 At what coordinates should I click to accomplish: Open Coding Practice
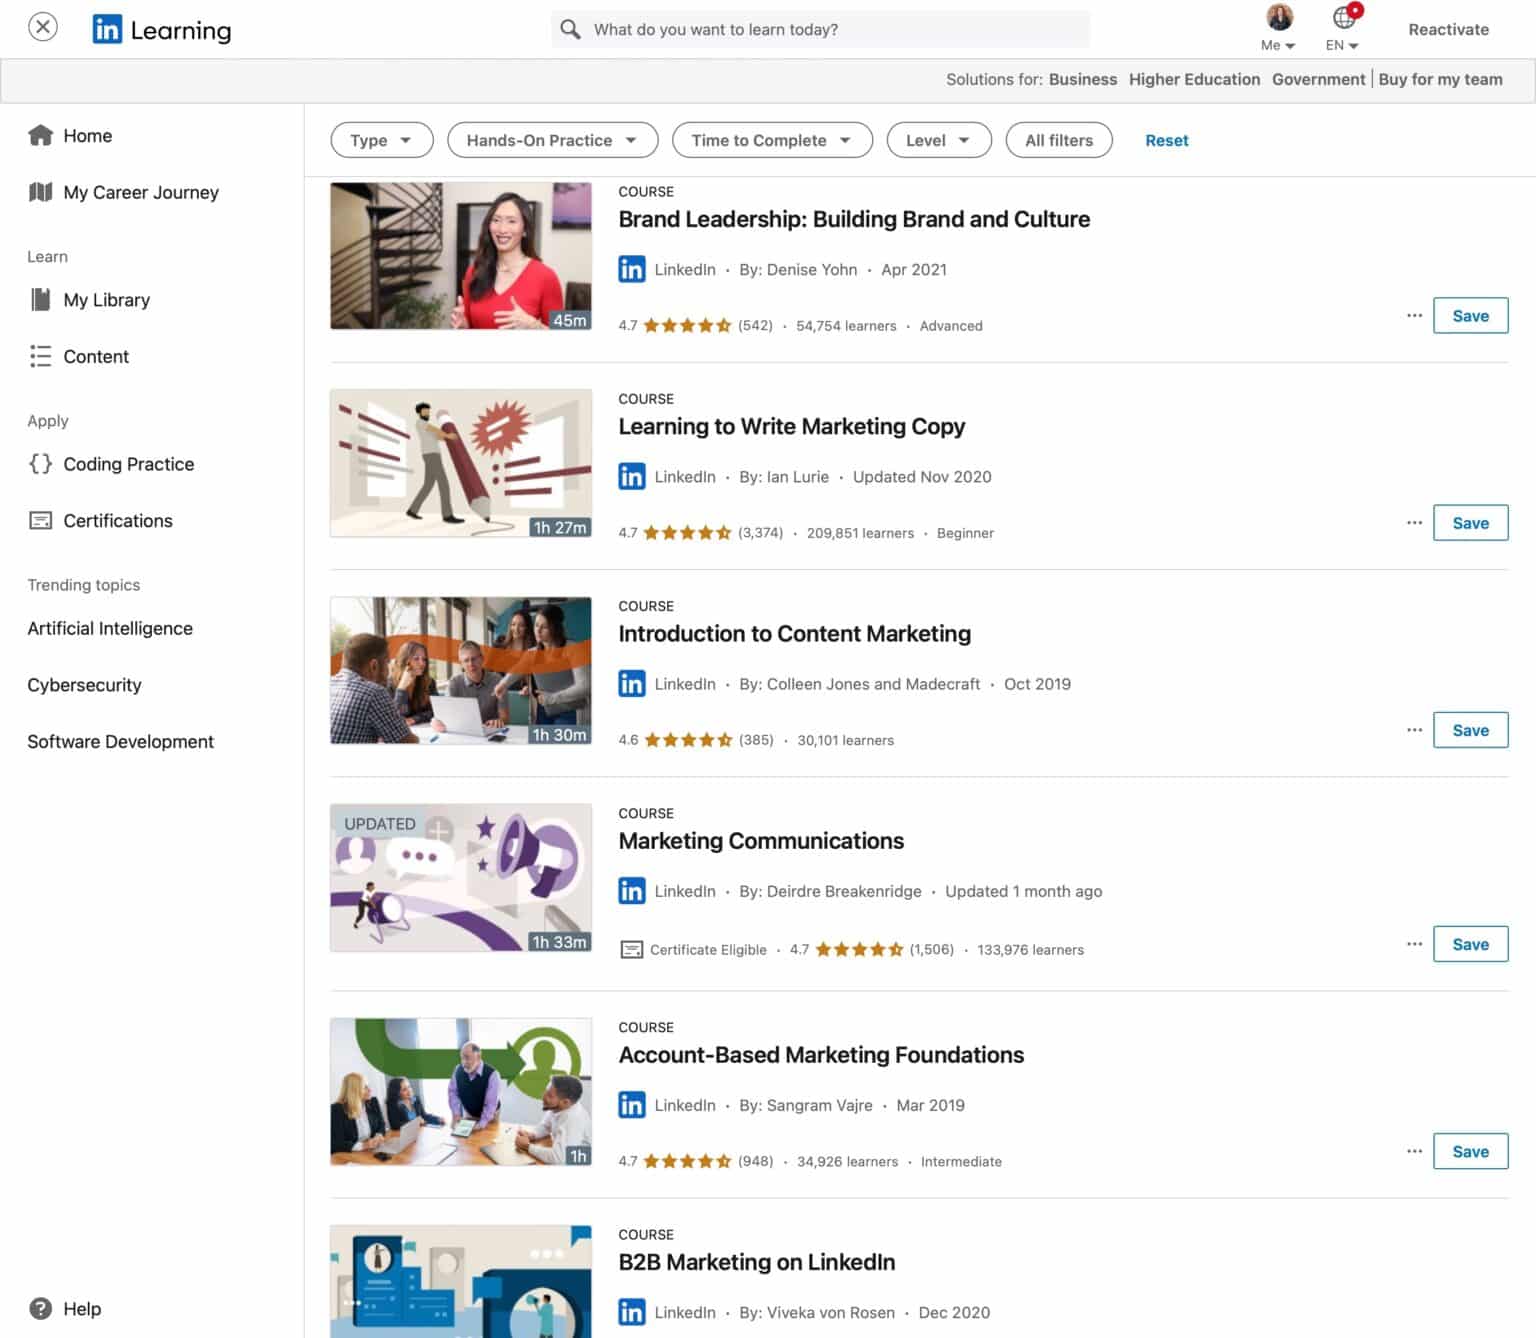point(128,464)
